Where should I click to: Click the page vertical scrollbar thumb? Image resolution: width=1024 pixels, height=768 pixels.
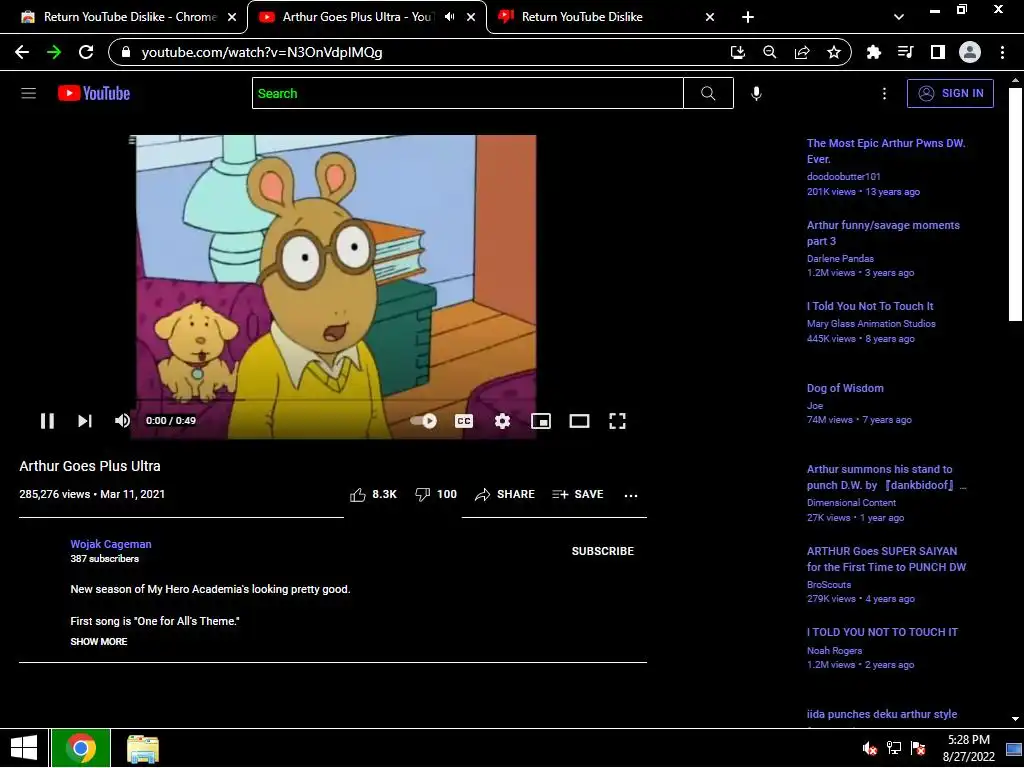[x=1015, y=204]
